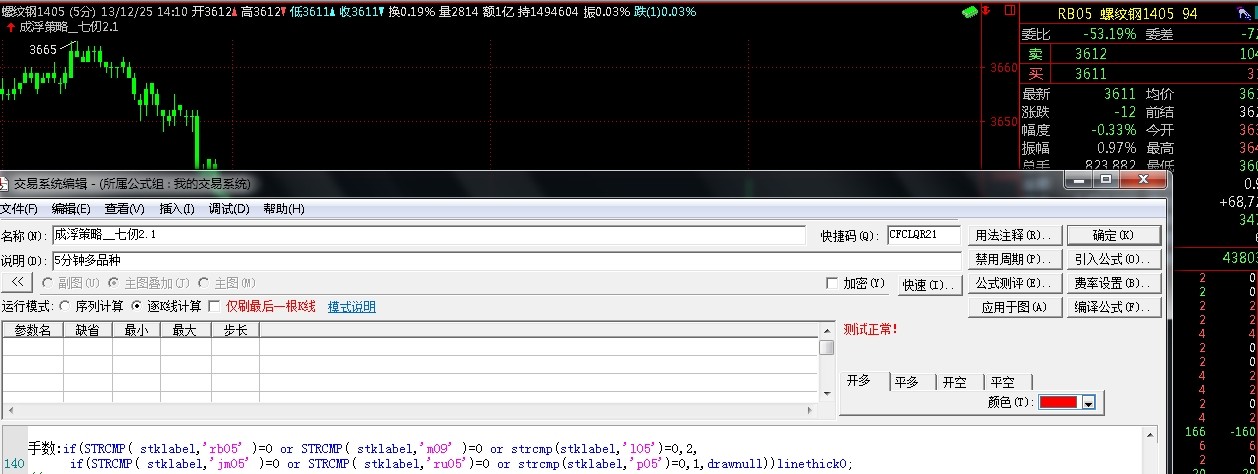Open the 模式说明 link
The width and height of the screenshot is (1258, 474).
[x=352, y=307]
